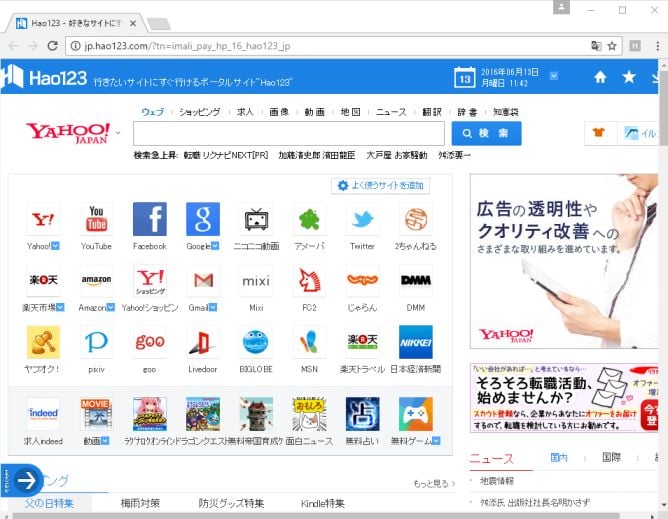The image size is (668, 519).
Task: Open the Twitter bird icon
Action: click(x=363, y=219)
